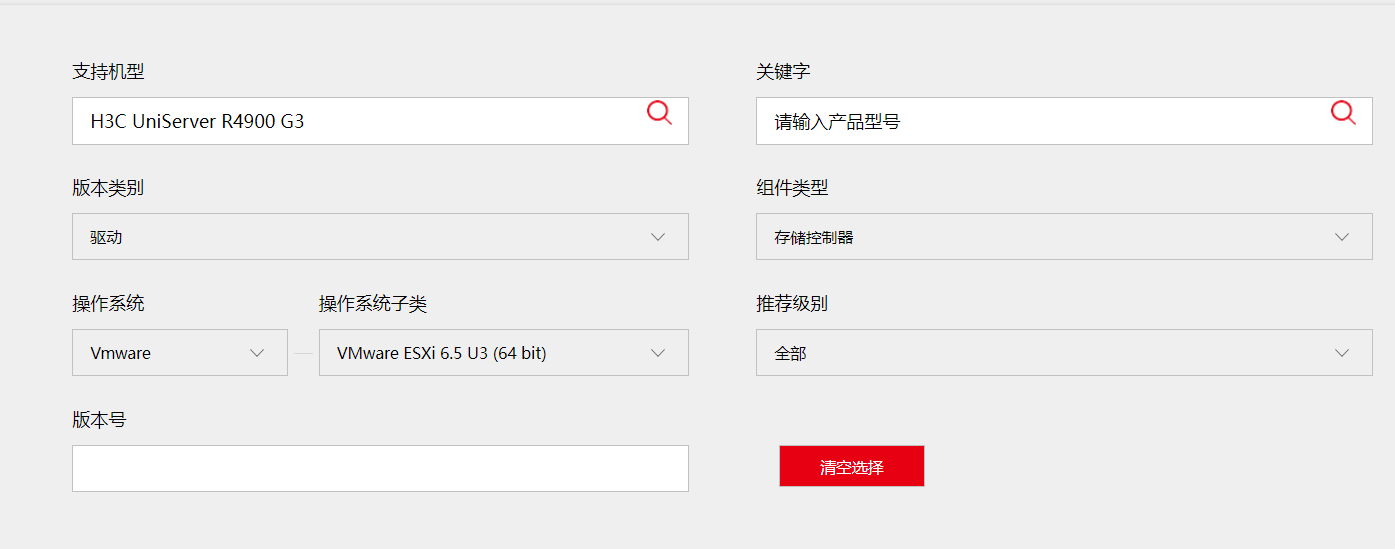
Task: Expand the VMware ESXi 6.5 U3 subtype dropdown
Action: [503, 353]
